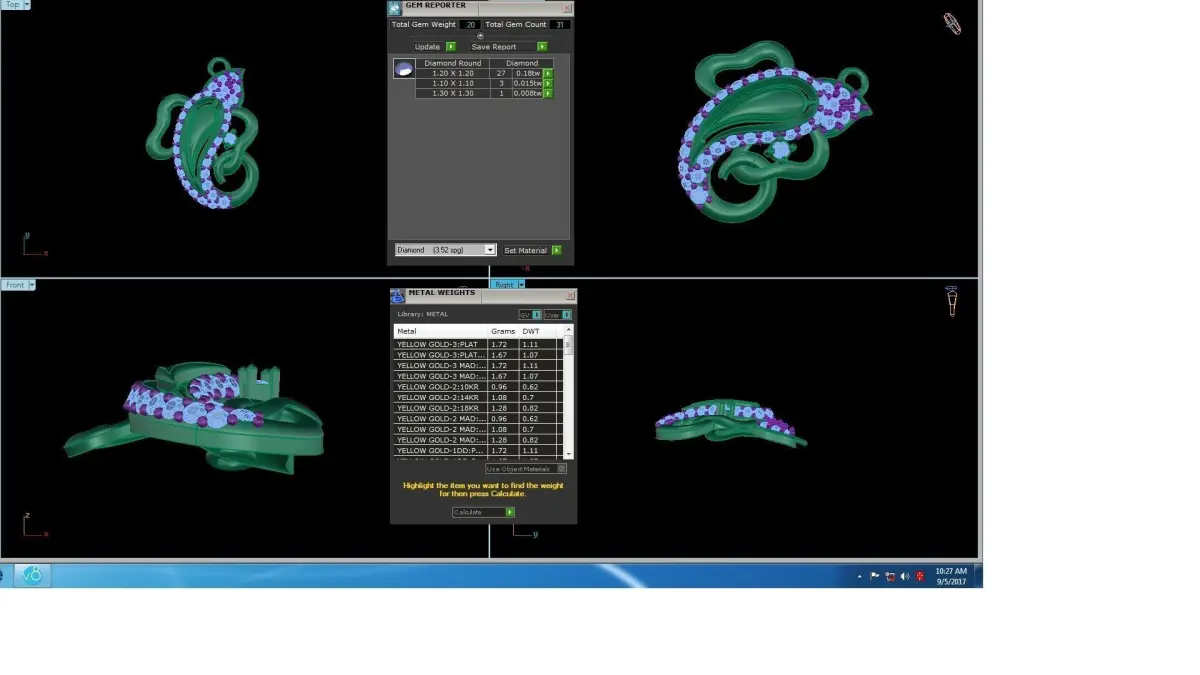Open the Right viewport dropdown arrow
The width and height of the screenshot is (1200, 675).
pyautogui.click(x=521, y=285)
